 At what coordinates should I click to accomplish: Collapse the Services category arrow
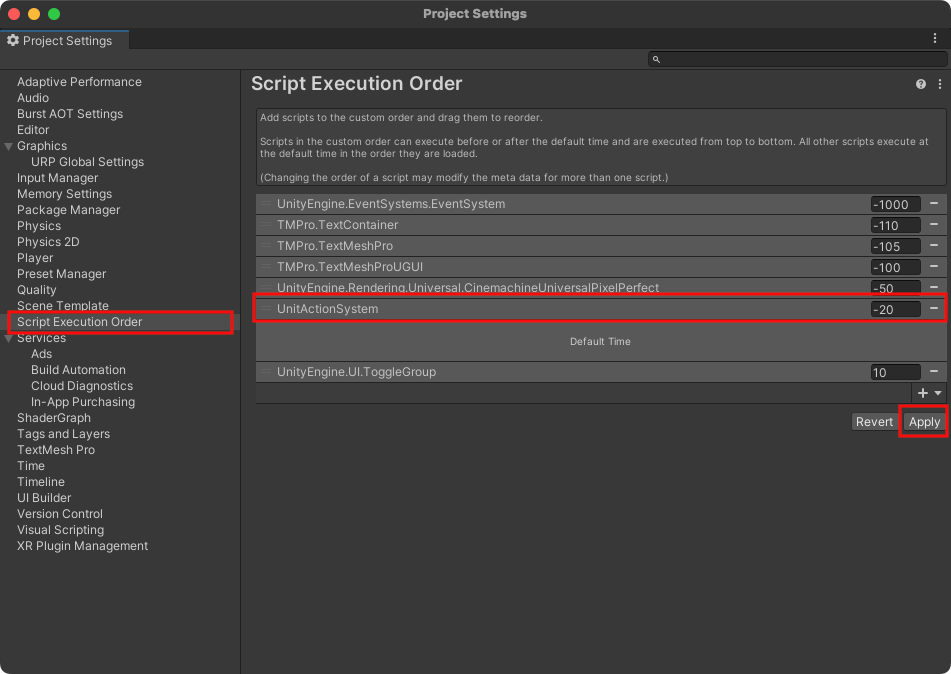point(9,338)
